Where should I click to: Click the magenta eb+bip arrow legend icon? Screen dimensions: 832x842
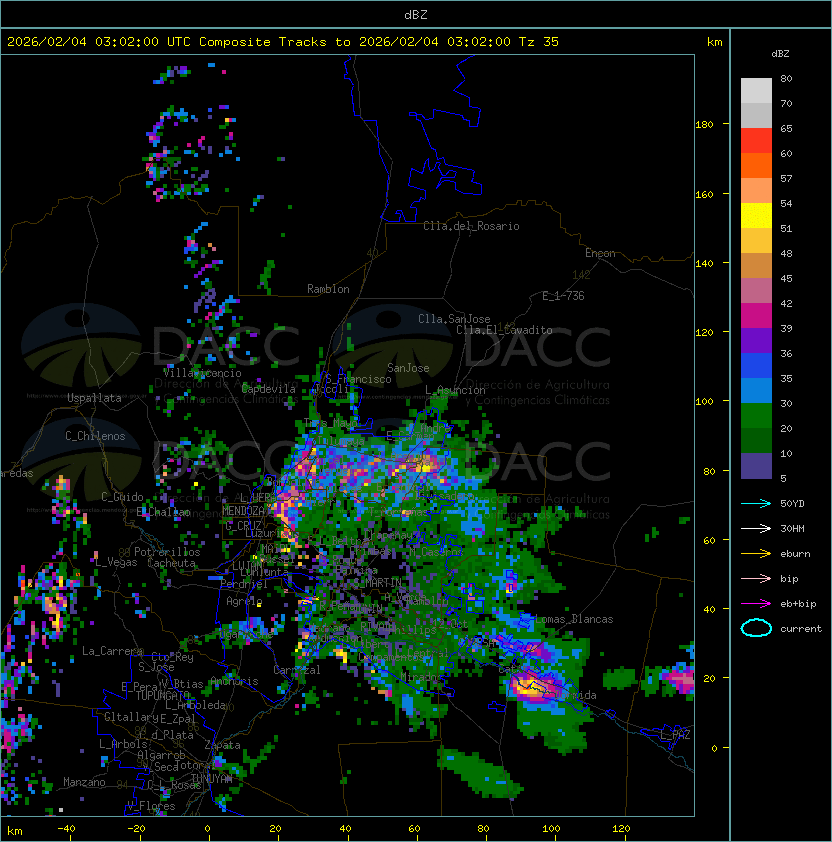[756, 604]
